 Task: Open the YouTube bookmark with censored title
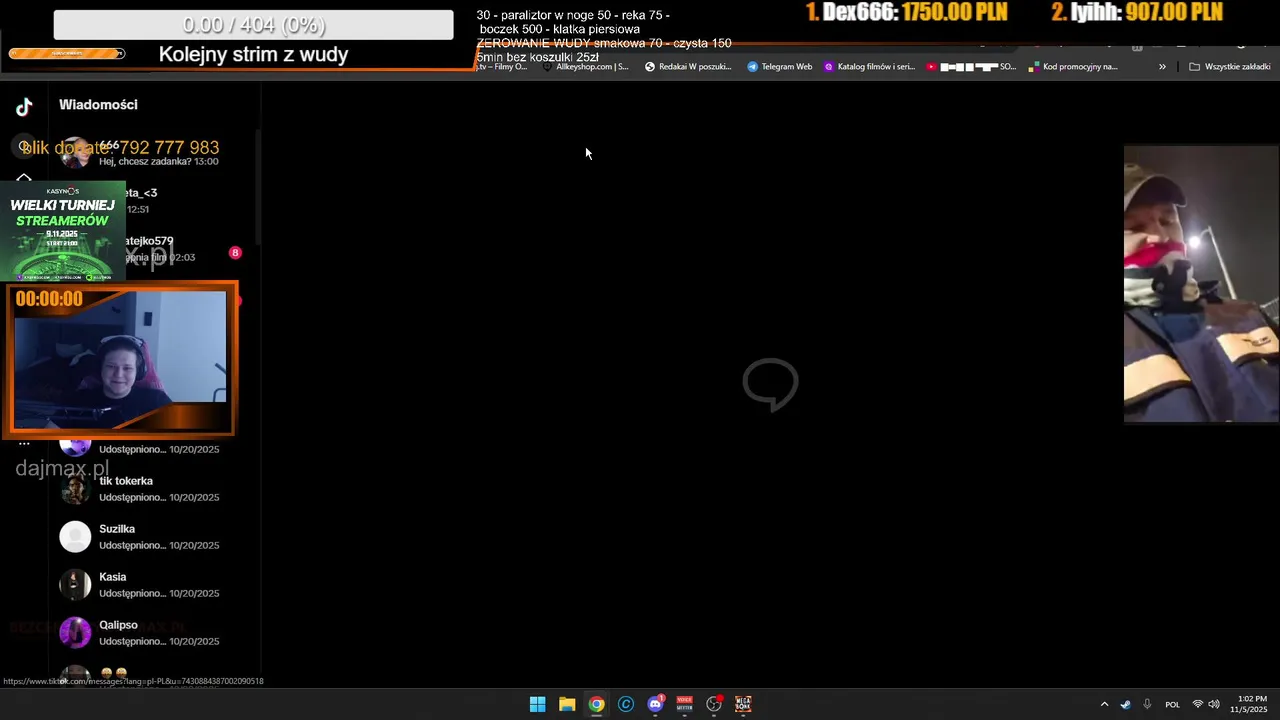tap(971, 67)
